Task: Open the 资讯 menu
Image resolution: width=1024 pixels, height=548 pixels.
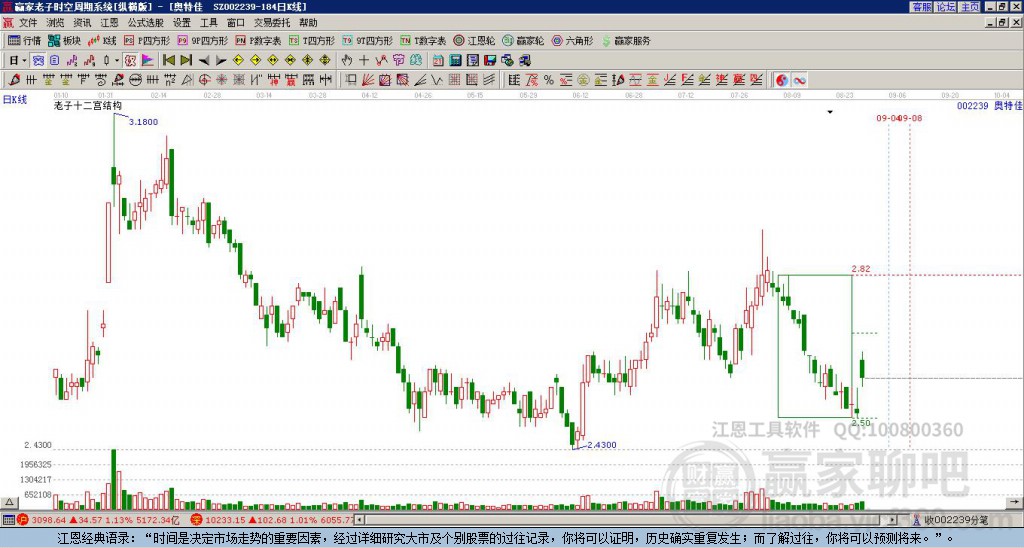Action: pos(82,23)
